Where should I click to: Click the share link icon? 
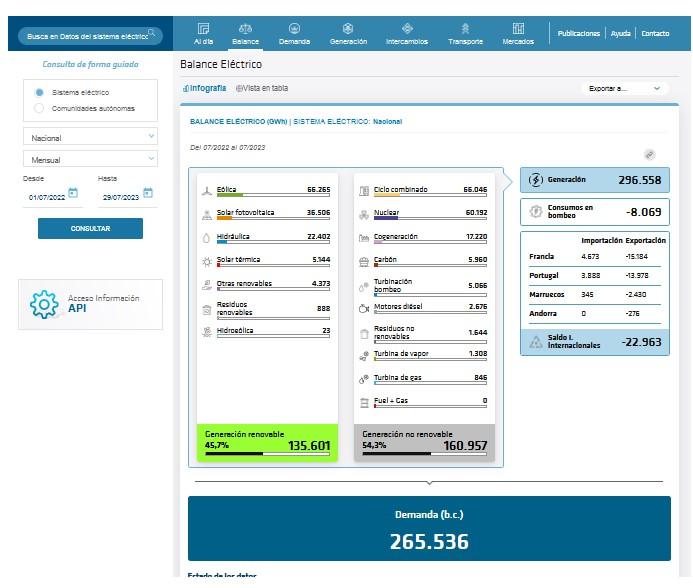pos(649,154)
